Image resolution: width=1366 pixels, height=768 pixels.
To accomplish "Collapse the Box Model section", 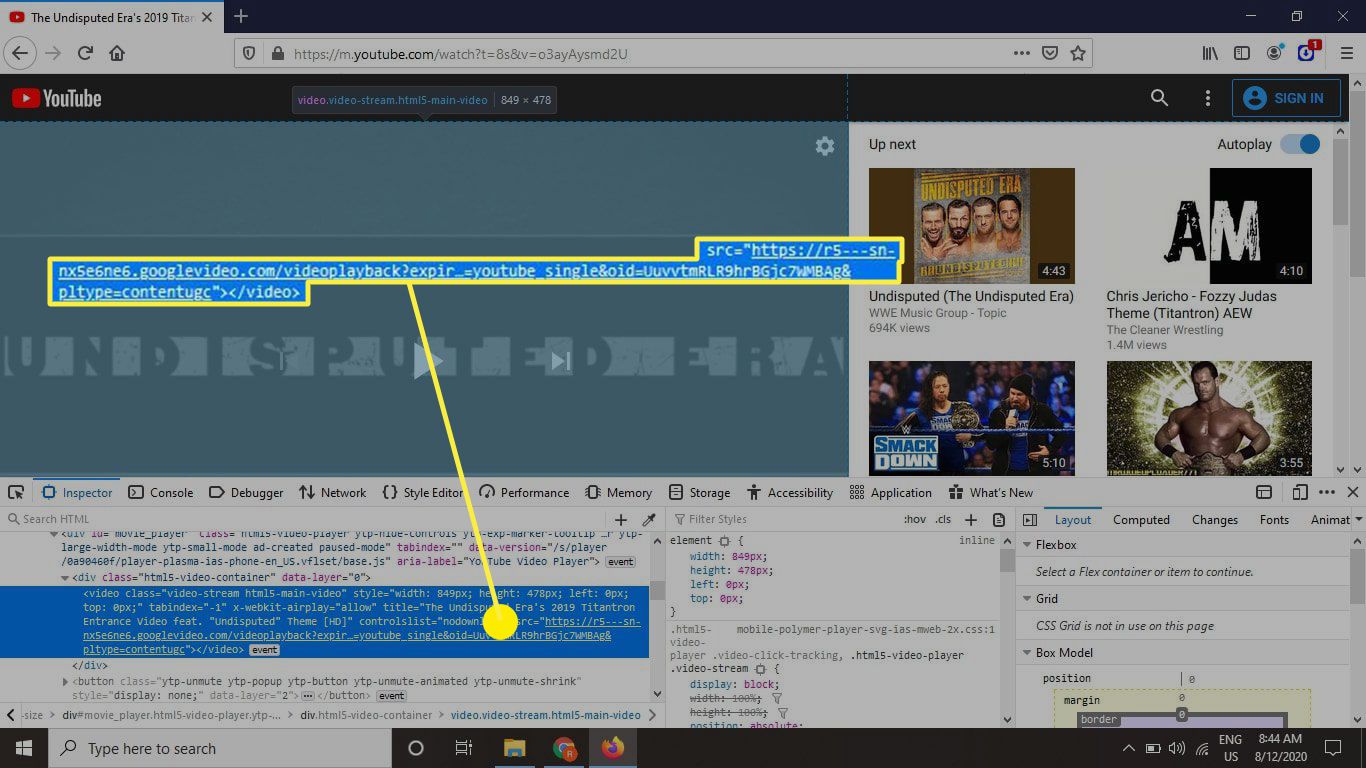I will pyautogui.click(x=1027, y=653).
